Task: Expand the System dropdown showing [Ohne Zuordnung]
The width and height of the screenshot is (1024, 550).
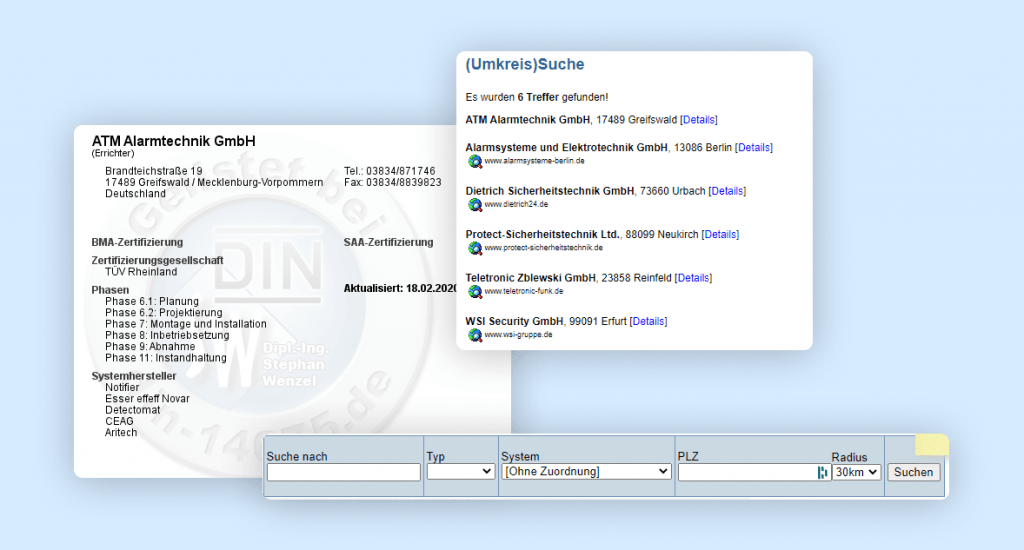Action: [586, 472]
